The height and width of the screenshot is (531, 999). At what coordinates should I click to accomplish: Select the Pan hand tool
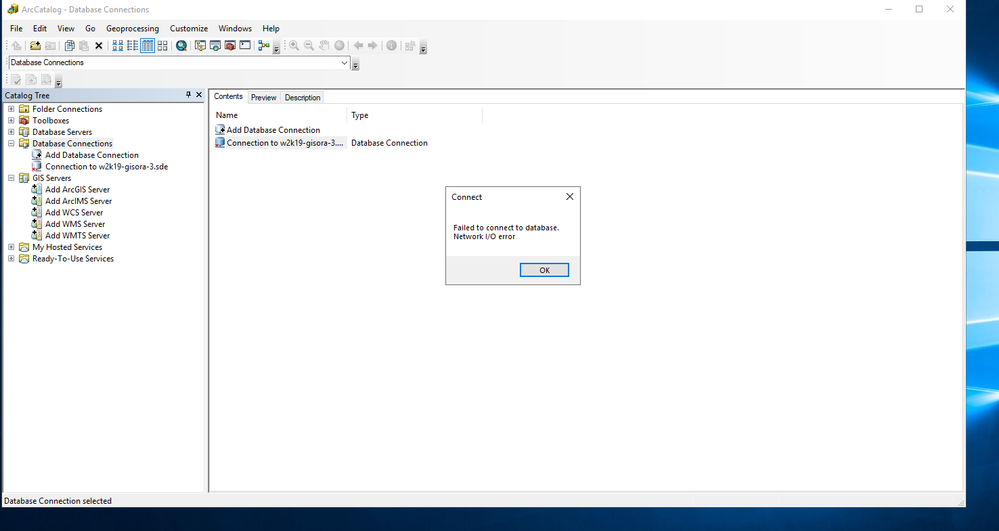324,45
